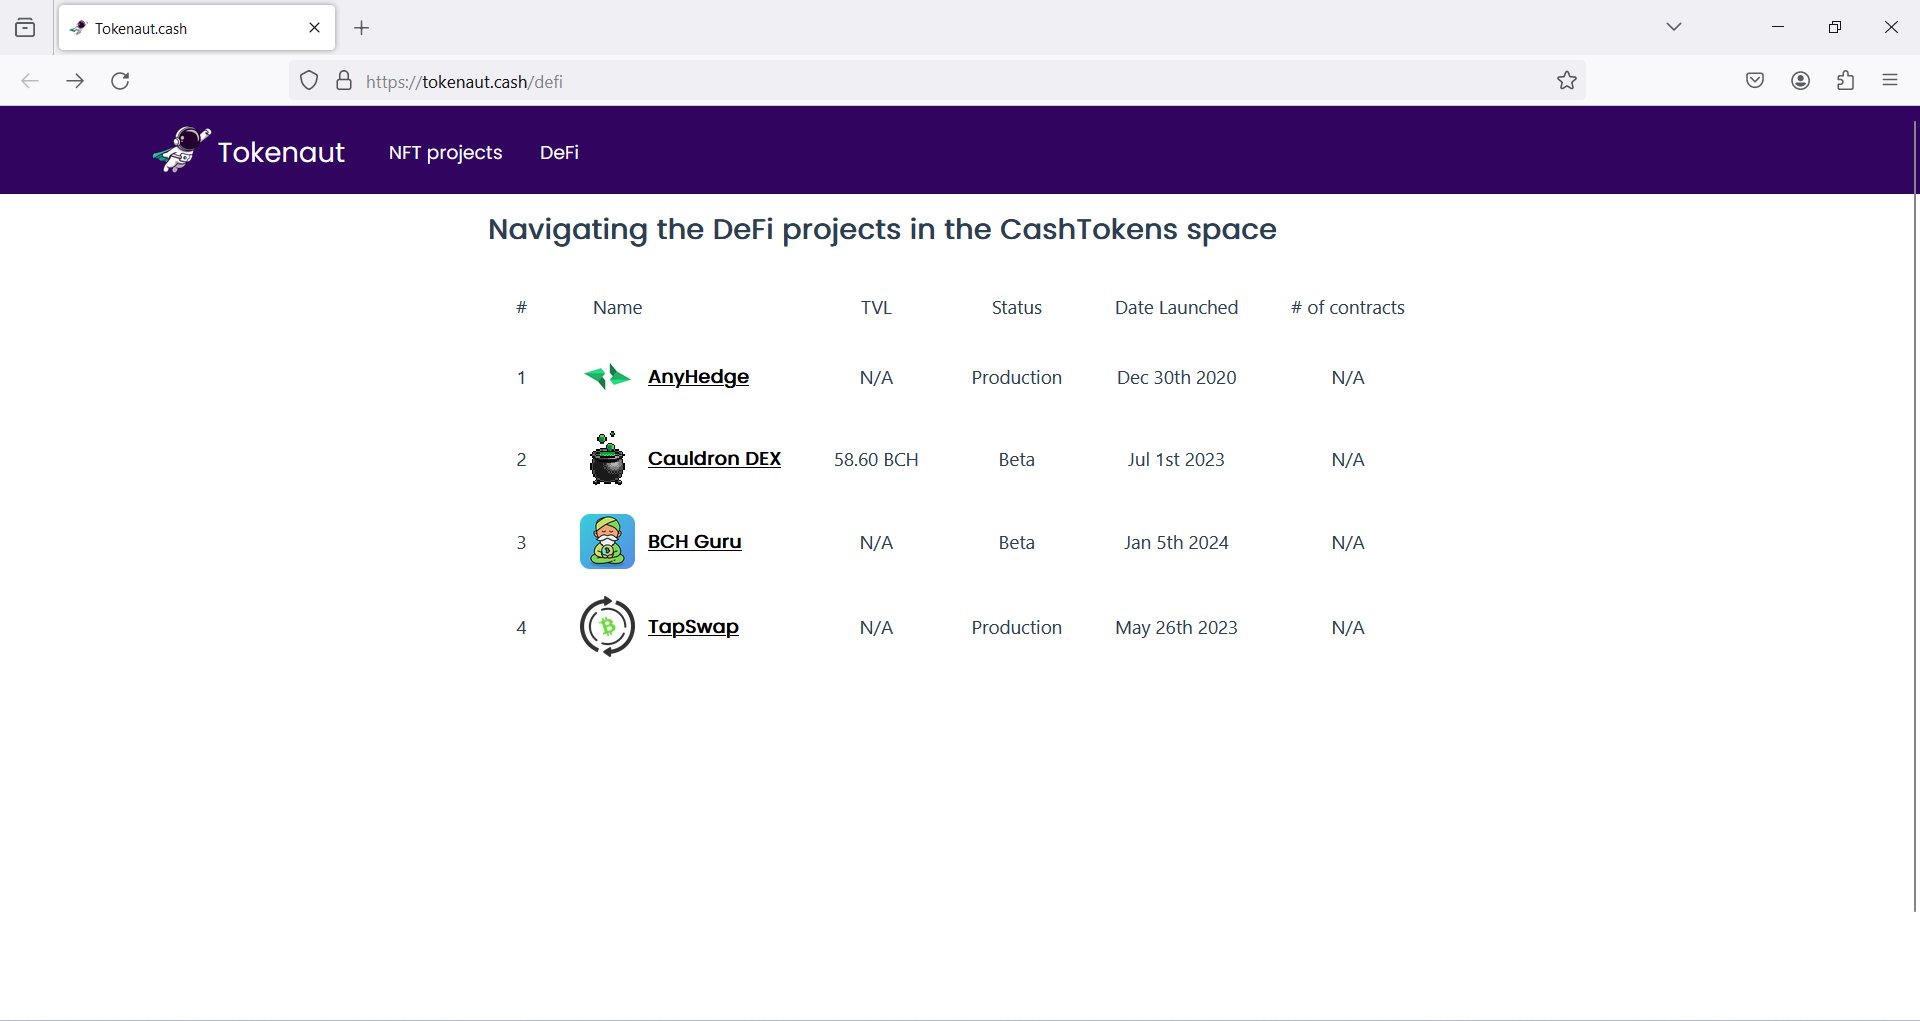View site security shield information
Screen dimensions: 1920x1021
[x=309, y=81]
